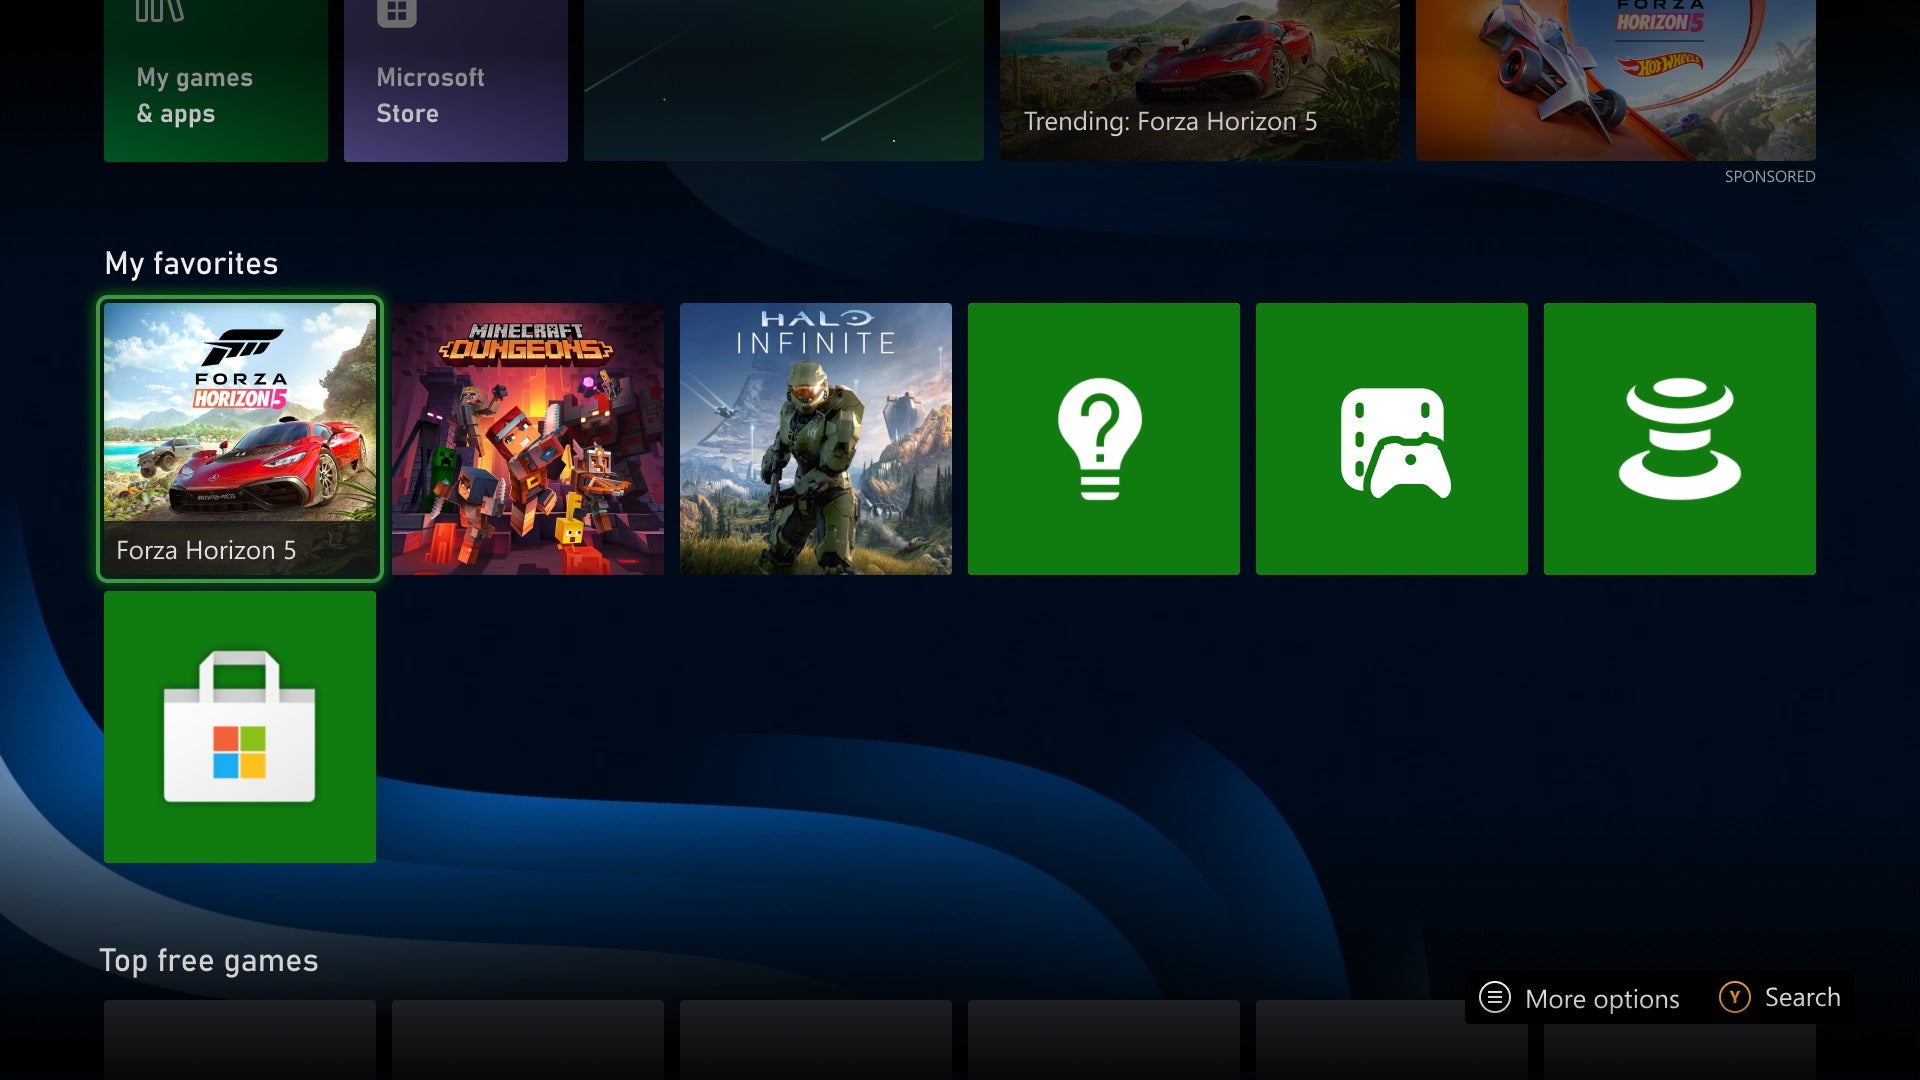Launch Halo Infinite from favorites

click(815, 438)
